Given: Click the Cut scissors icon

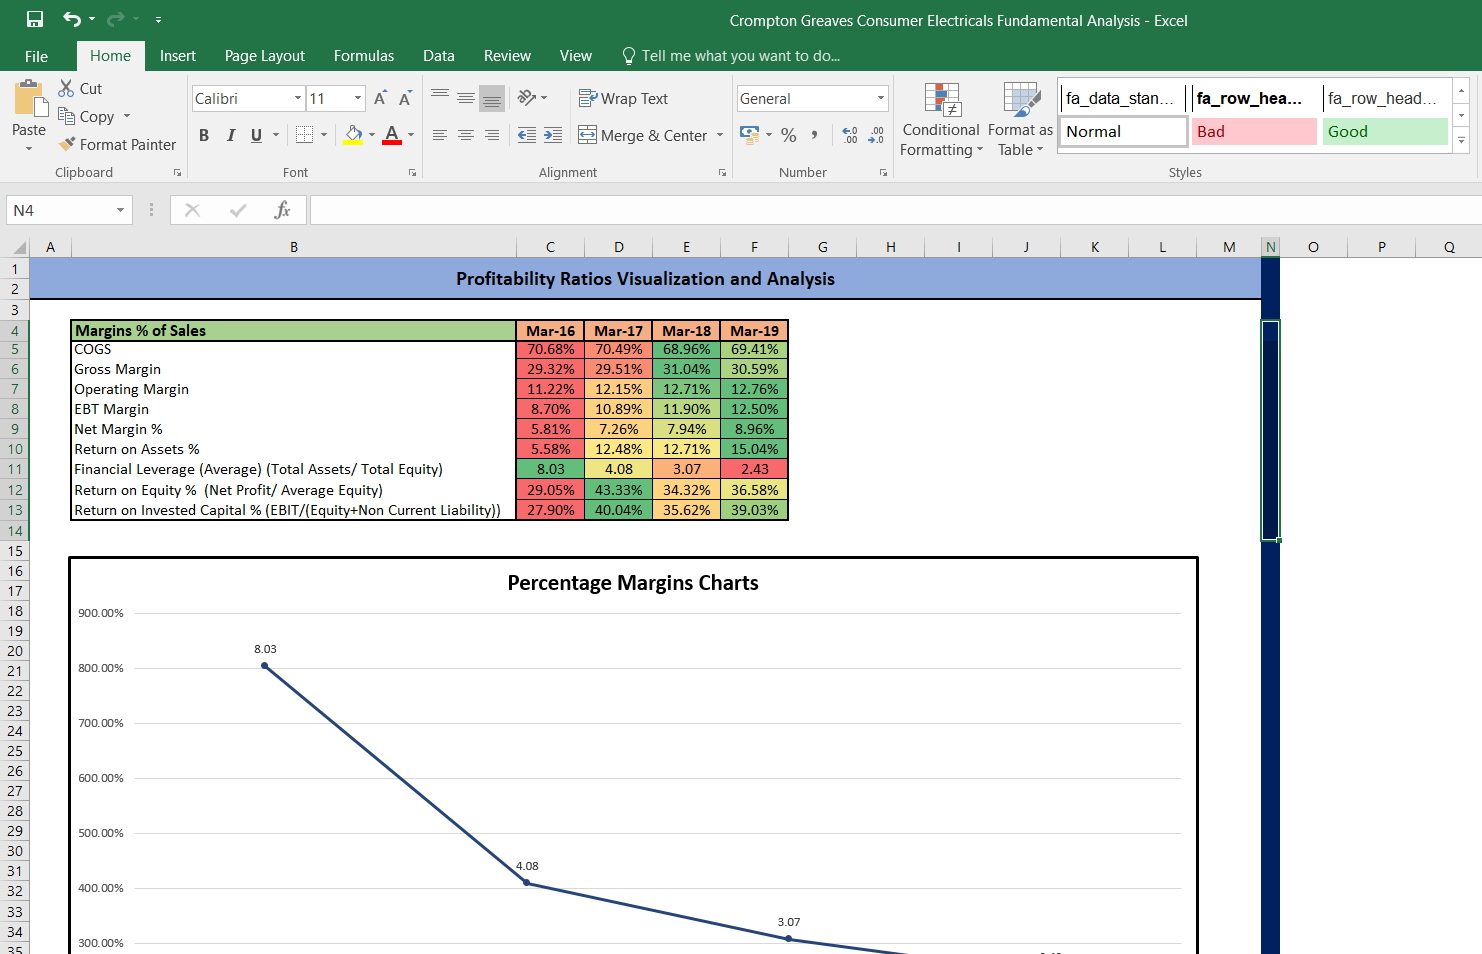Looking at the screenshot, I should point(67,88).
